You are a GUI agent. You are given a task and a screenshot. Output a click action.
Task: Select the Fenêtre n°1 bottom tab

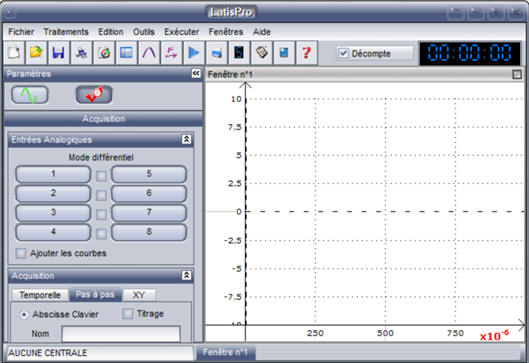(x=225, y=353)
